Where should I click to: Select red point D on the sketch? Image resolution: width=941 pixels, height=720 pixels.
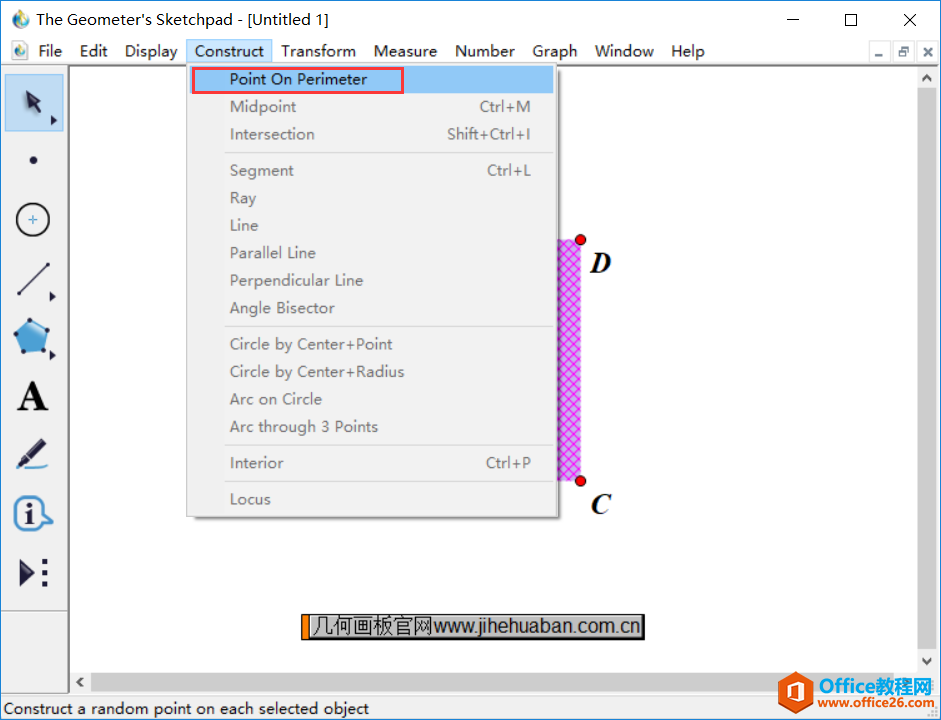[580, 240]
